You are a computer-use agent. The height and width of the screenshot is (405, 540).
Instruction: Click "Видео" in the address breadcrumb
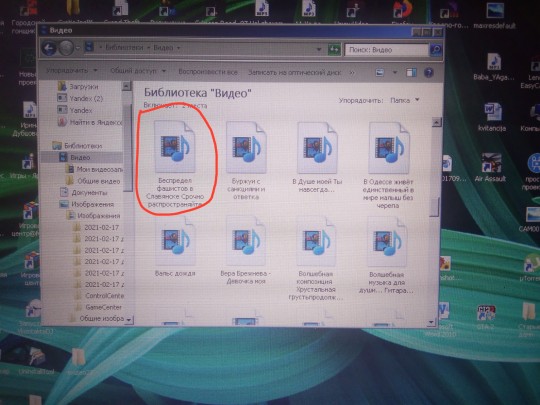point(163,48)
